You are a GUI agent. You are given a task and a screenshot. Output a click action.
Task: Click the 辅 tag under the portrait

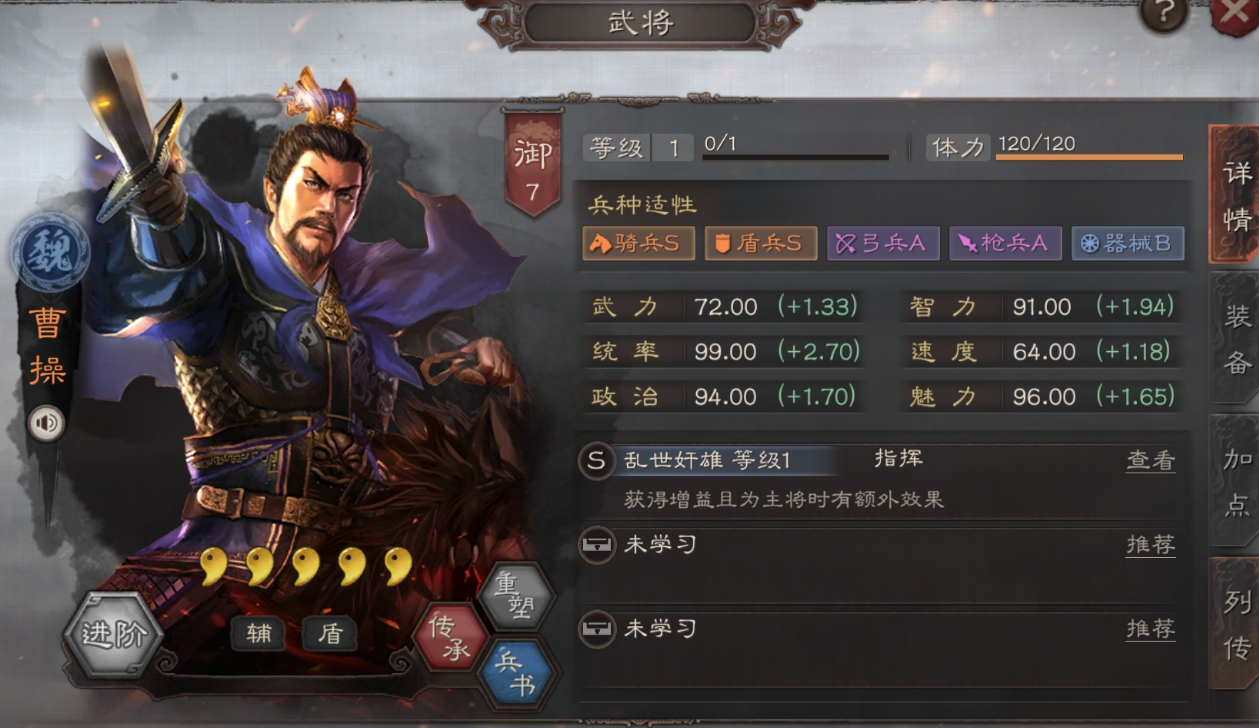pos(258,634)
